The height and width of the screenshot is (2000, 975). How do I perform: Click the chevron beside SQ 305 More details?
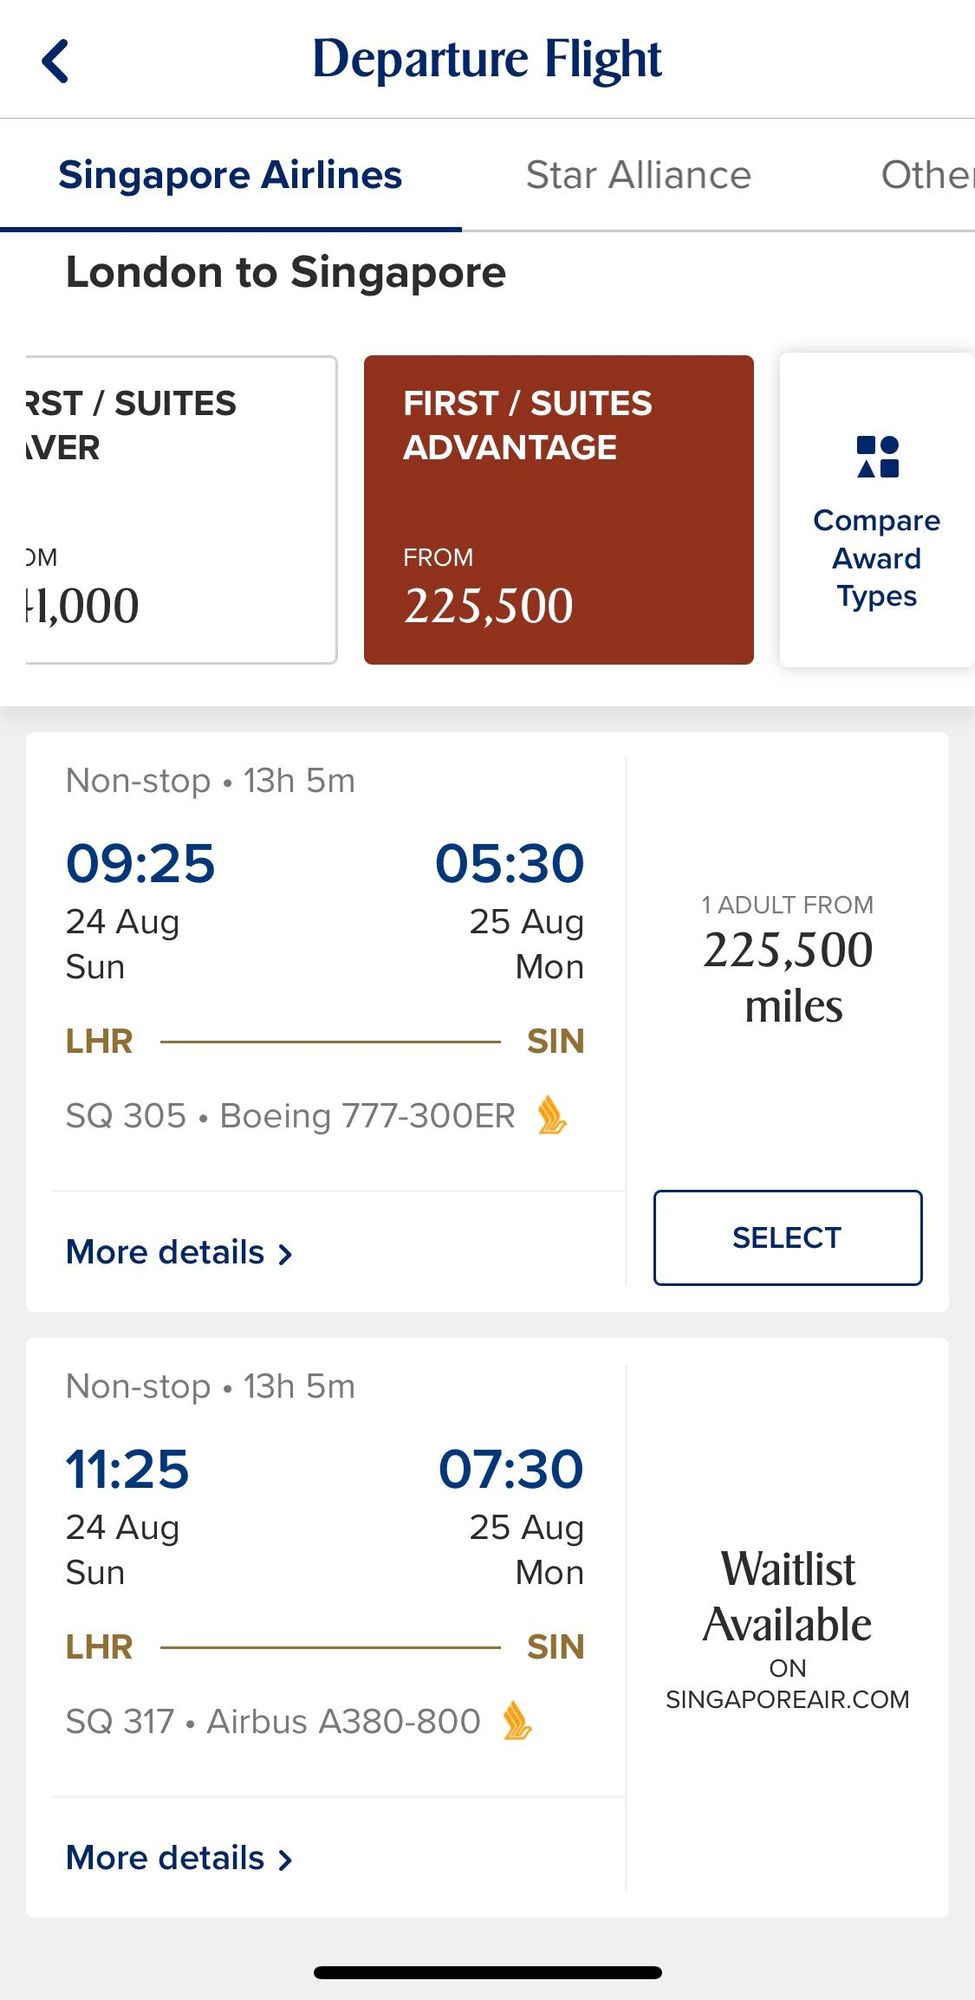285,1254
